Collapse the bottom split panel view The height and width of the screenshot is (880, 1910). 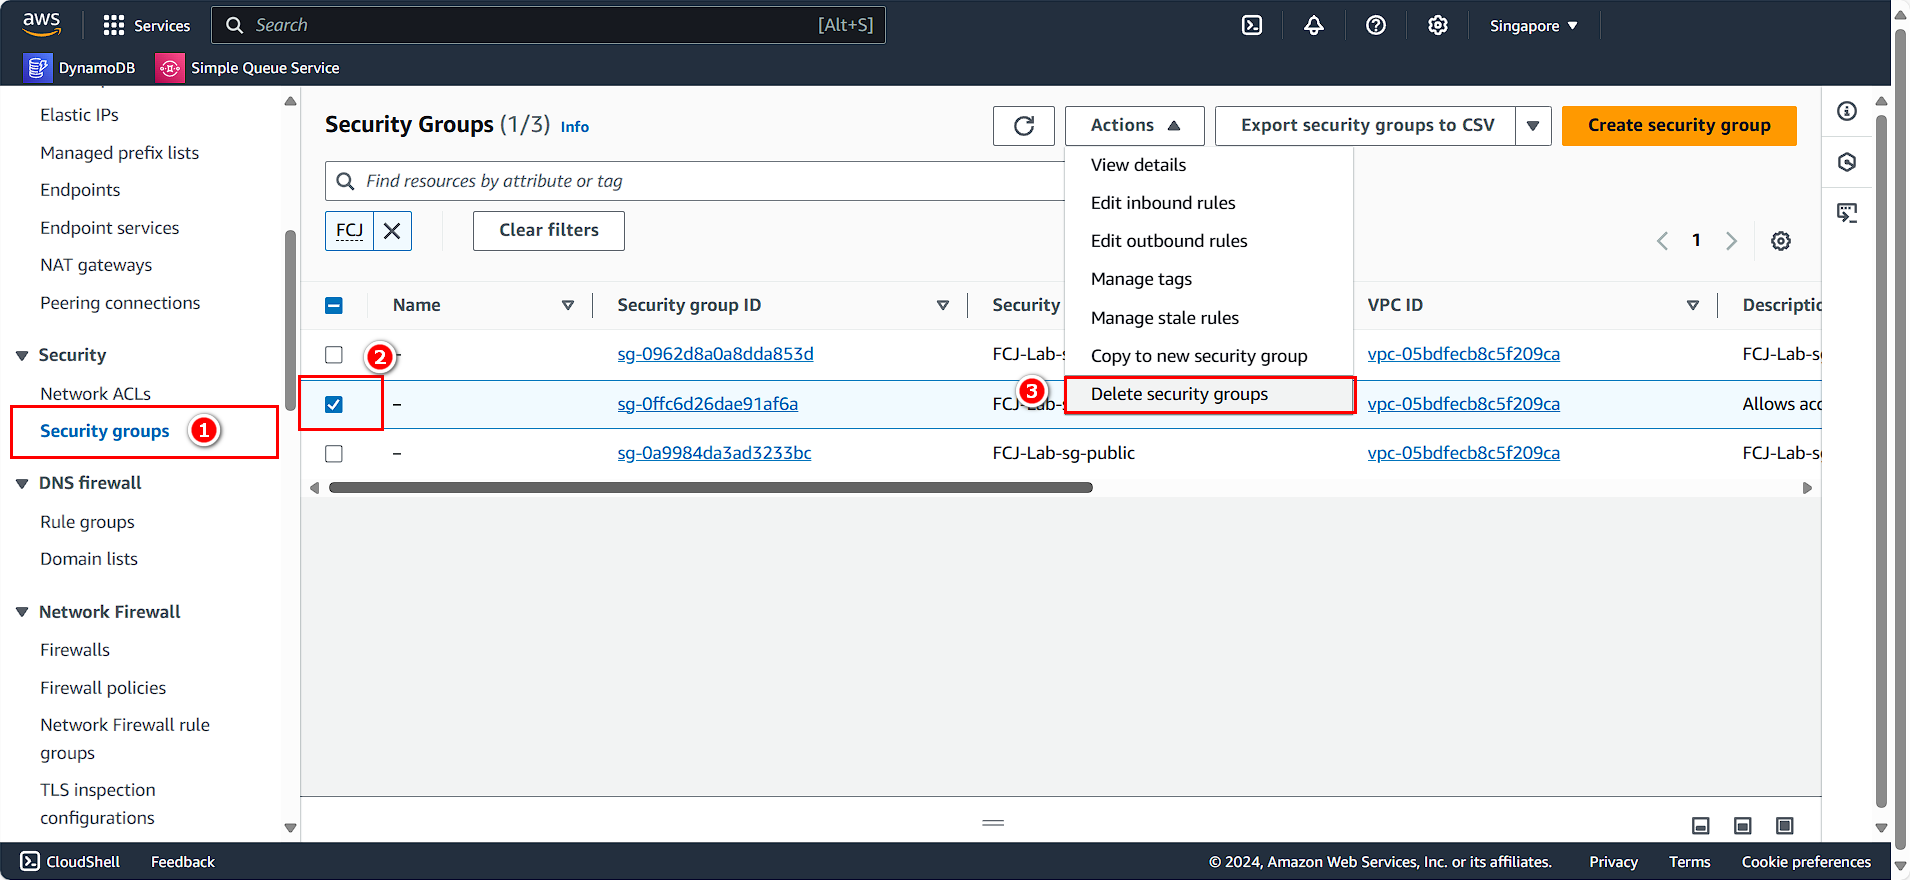click(1701, 825)
